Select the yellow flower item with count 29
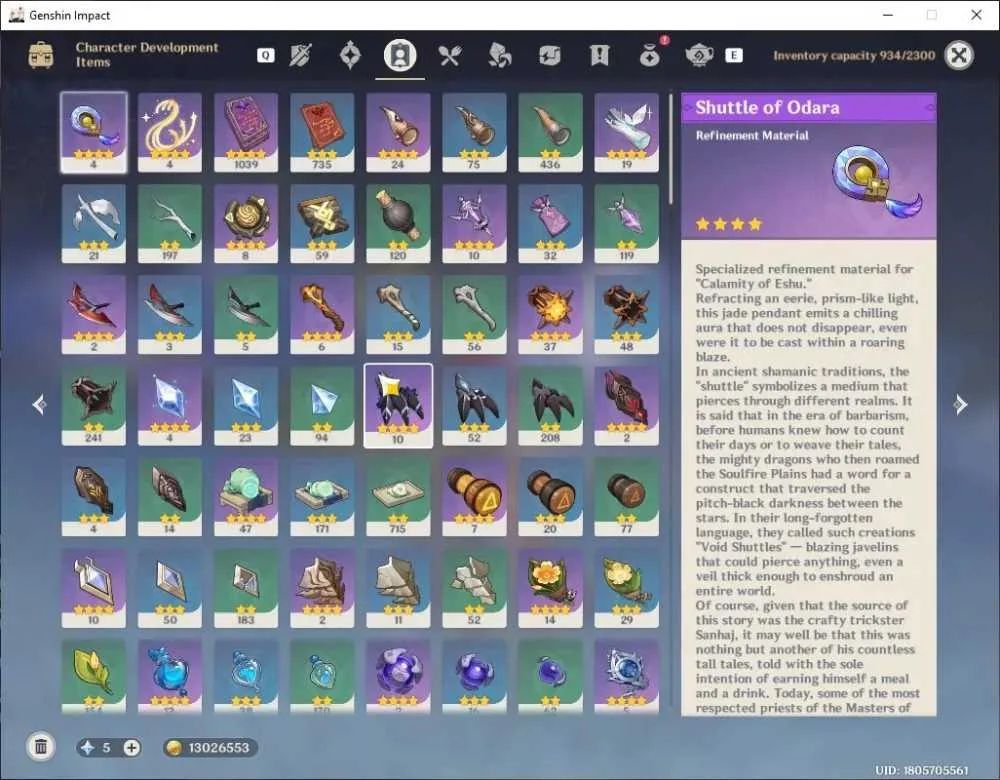The height and width of the screenshot is (780, 1000). (626, 589)
